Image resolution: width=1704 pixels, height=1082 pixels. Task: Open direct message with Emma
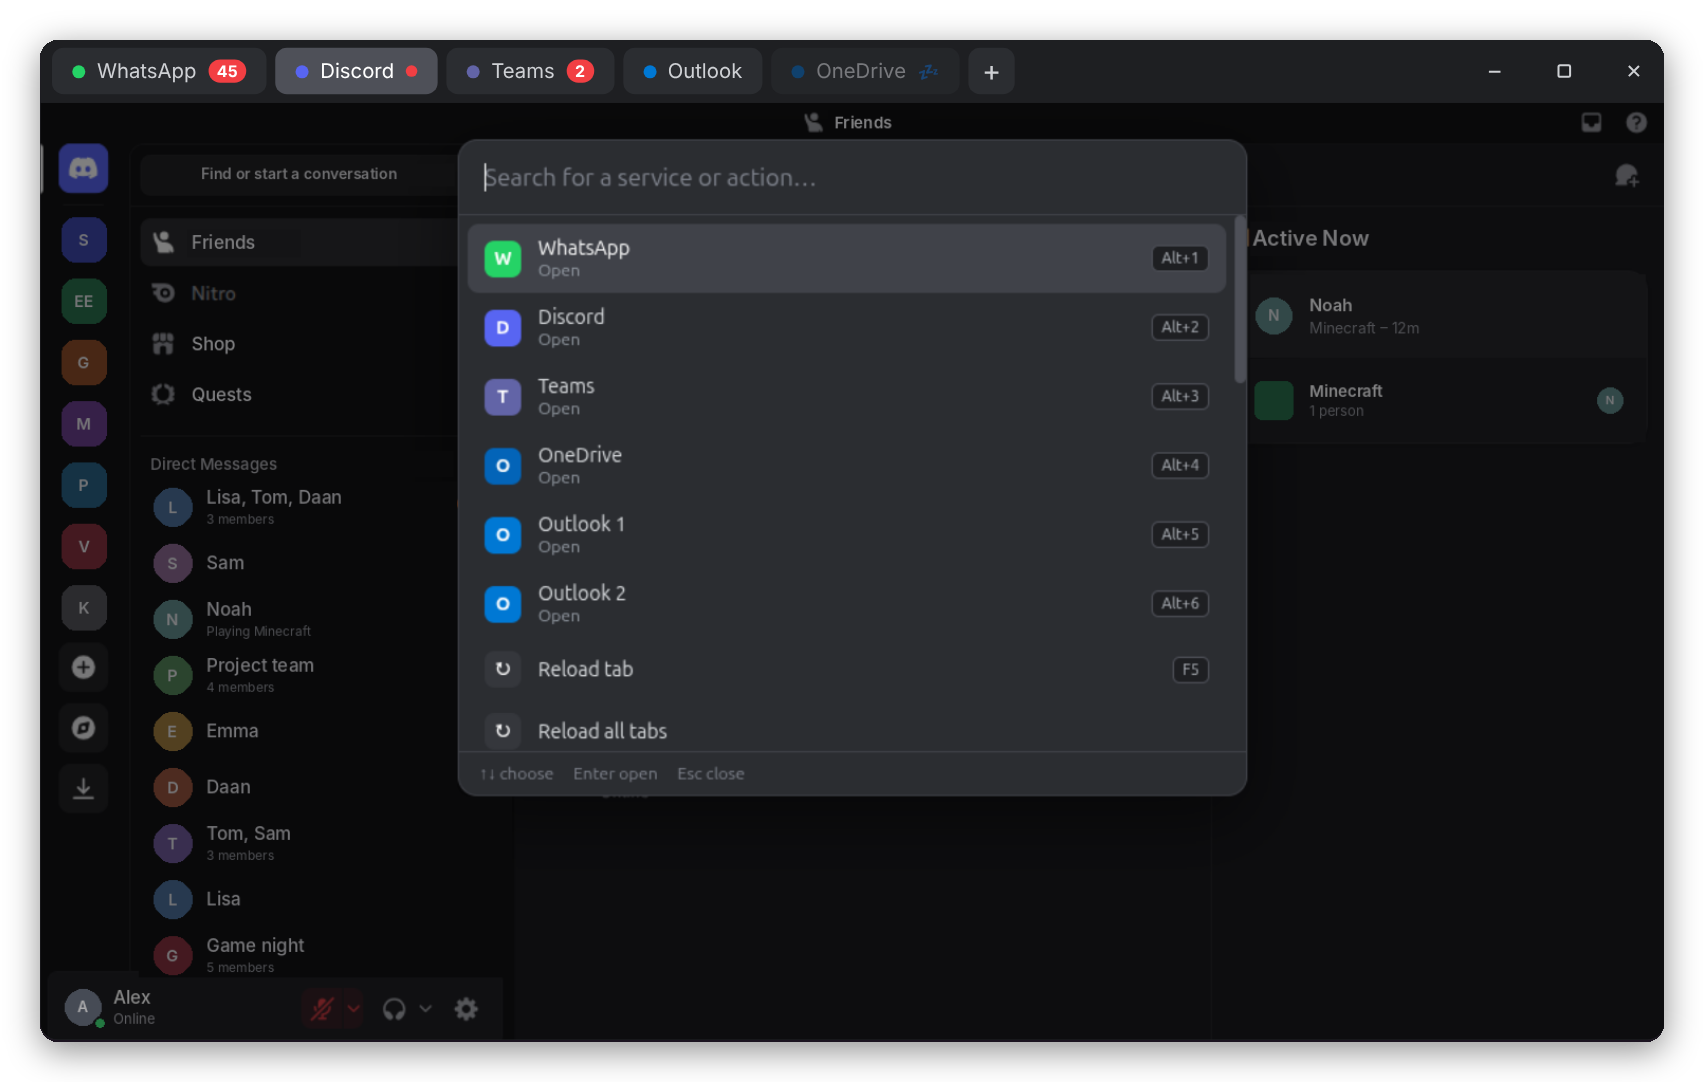(299, 731)
